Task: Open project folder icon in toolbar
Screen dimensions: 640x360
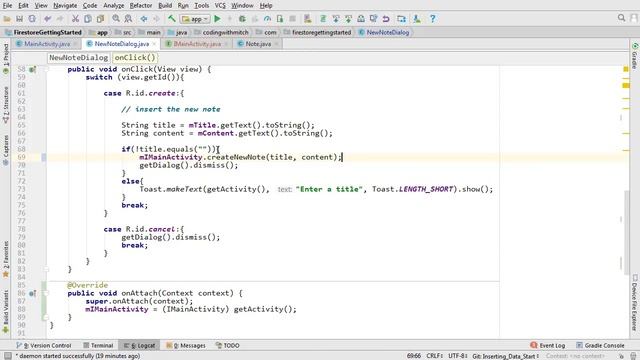Action: 7,19
